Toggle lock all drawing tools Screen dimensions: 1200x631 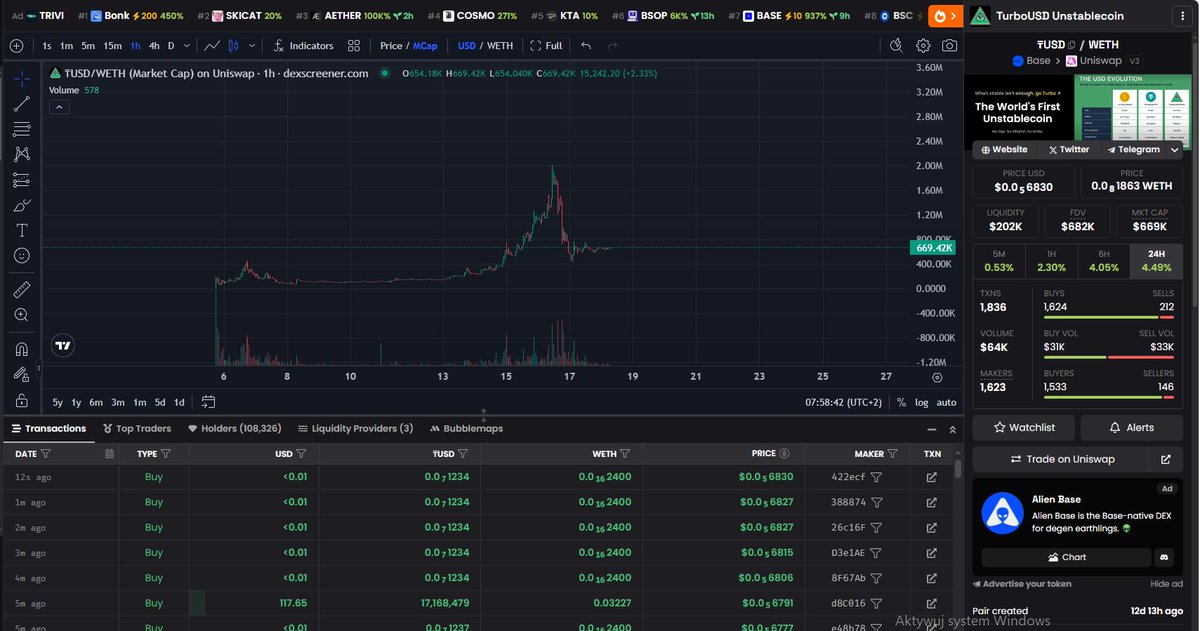[x=21, y=400]
